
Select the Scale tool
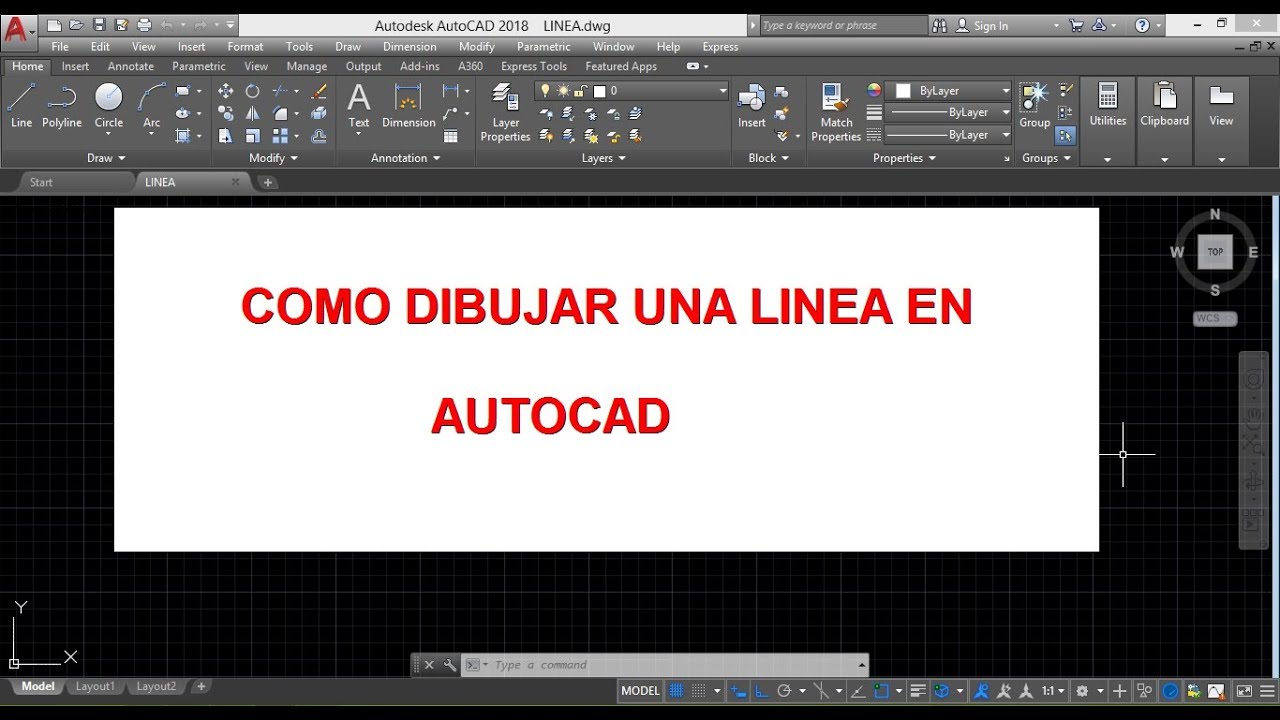click(x=253, y=135)
